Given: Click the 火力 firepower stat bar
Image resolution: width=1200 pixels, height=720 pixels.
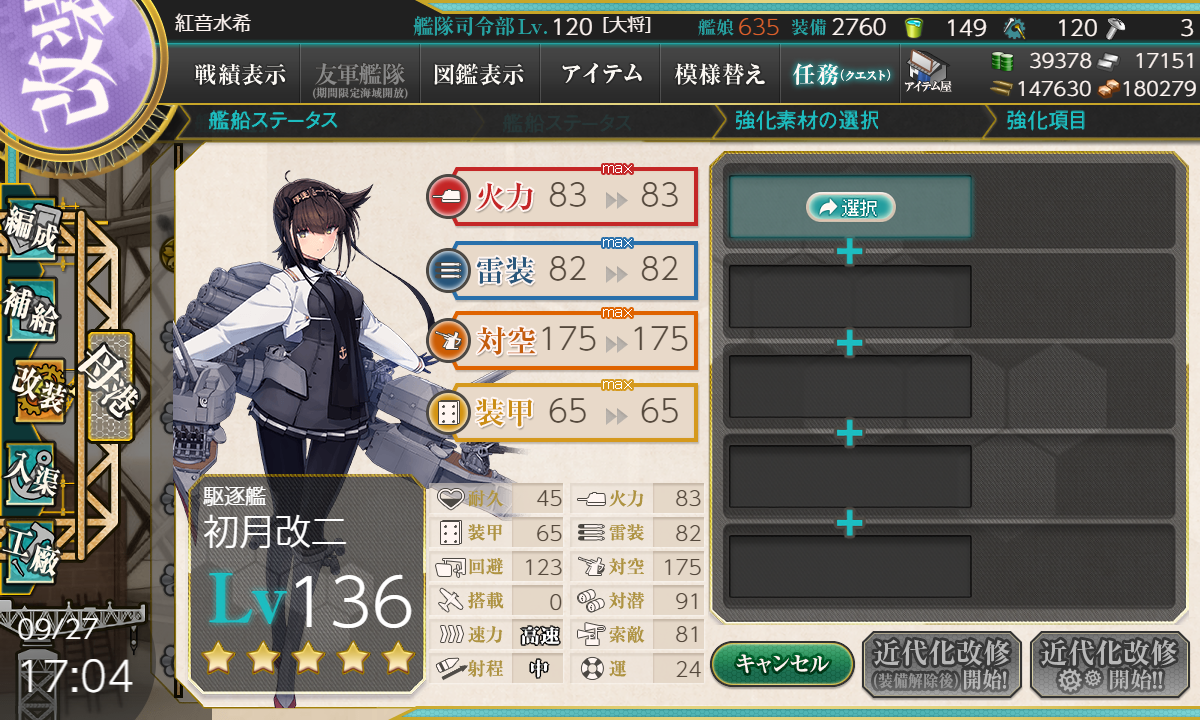Looking at the screenshot, I should click(562, 196).
